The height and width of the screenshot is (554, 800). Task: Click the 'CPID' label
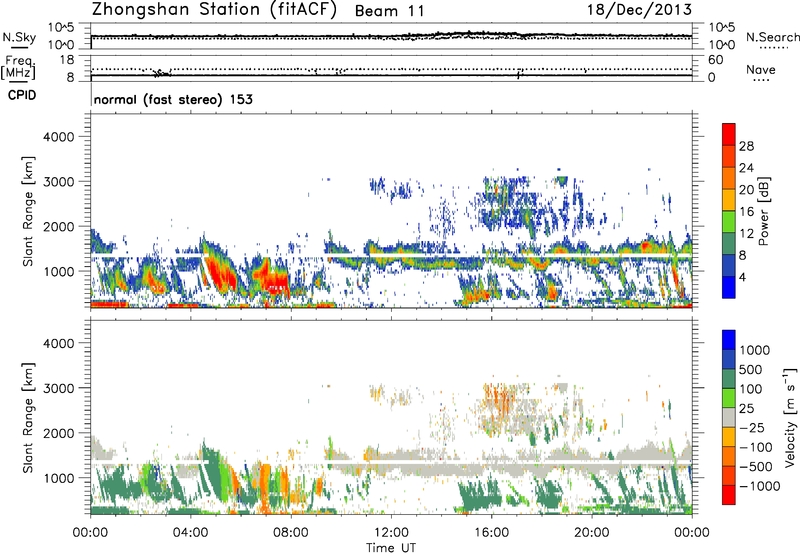coord(22,95)
